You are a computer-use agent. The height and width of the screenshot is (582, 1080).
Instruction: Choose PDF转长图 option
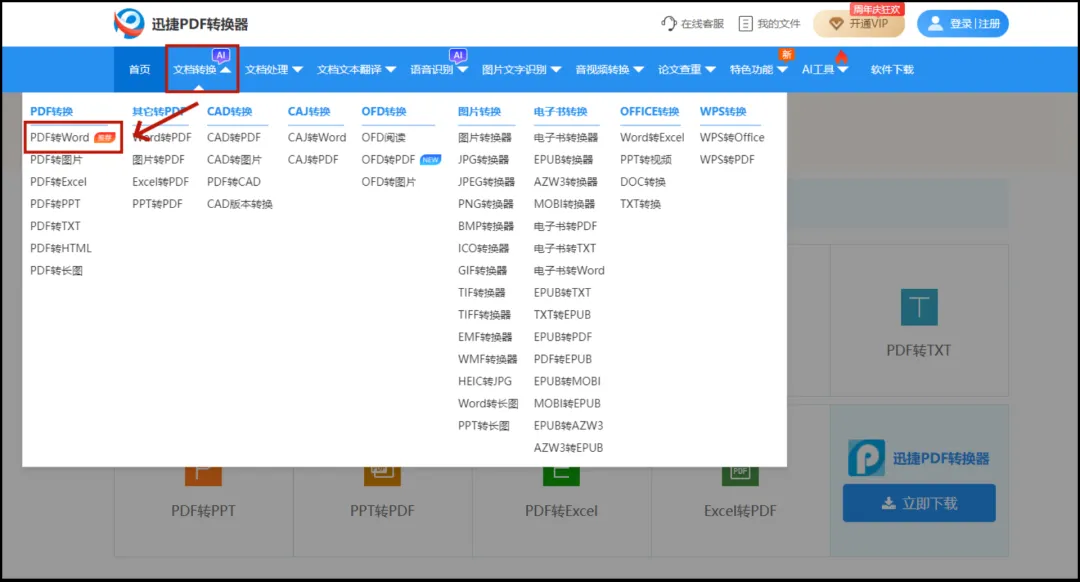click(x=56, y=271)
